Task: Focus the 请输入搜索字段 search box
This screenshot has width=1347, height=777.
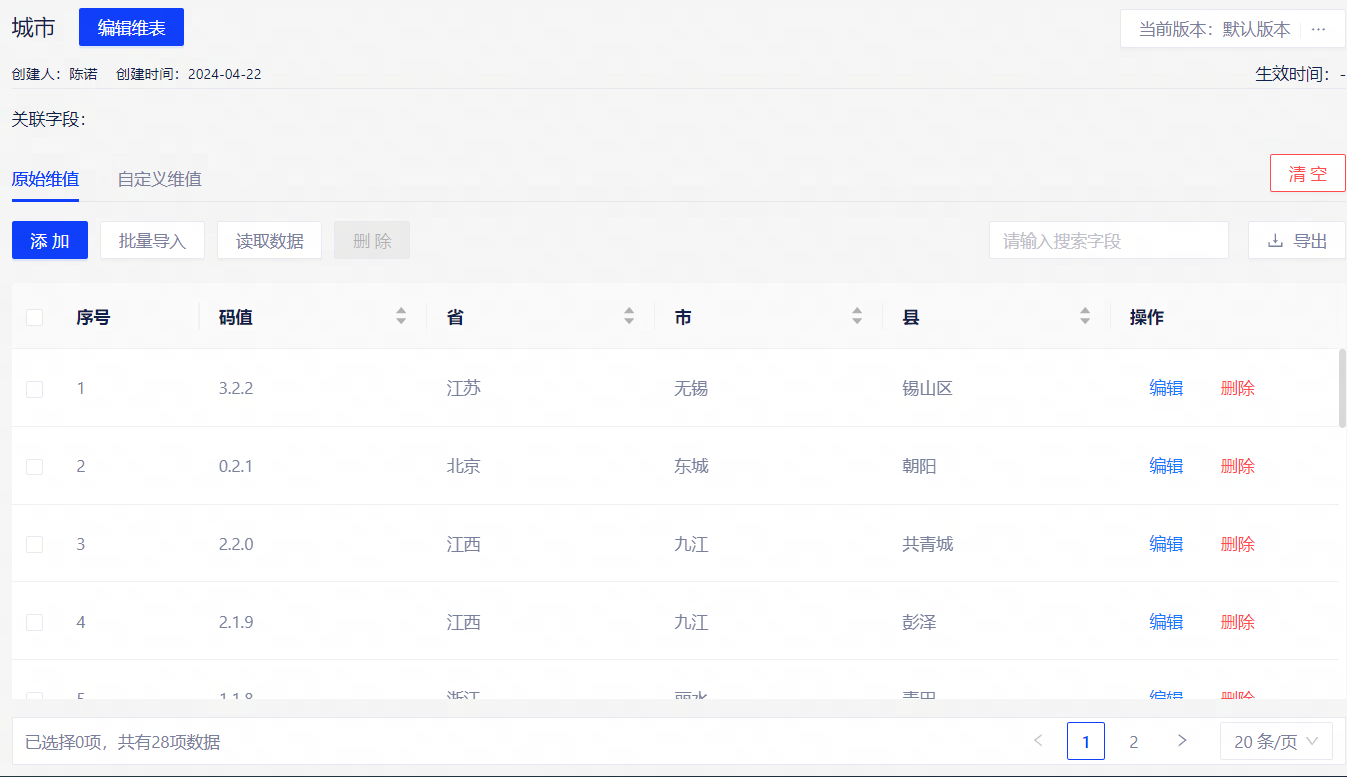Action: [1108, 241]
